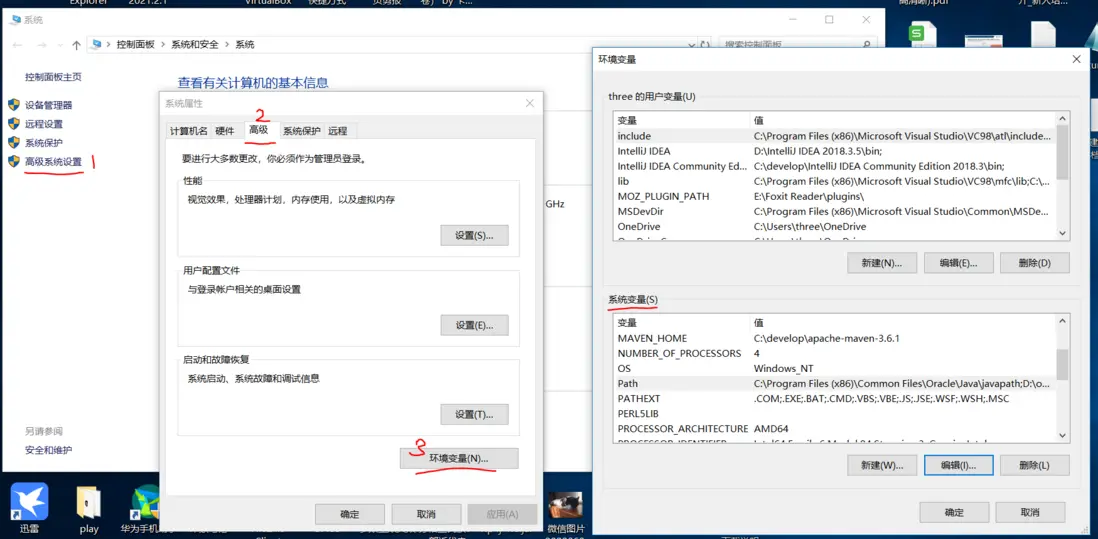This screenshot has height=539, width=1098.
Task: Switch to the 系统保护 tab
Action: pos(302,131)
